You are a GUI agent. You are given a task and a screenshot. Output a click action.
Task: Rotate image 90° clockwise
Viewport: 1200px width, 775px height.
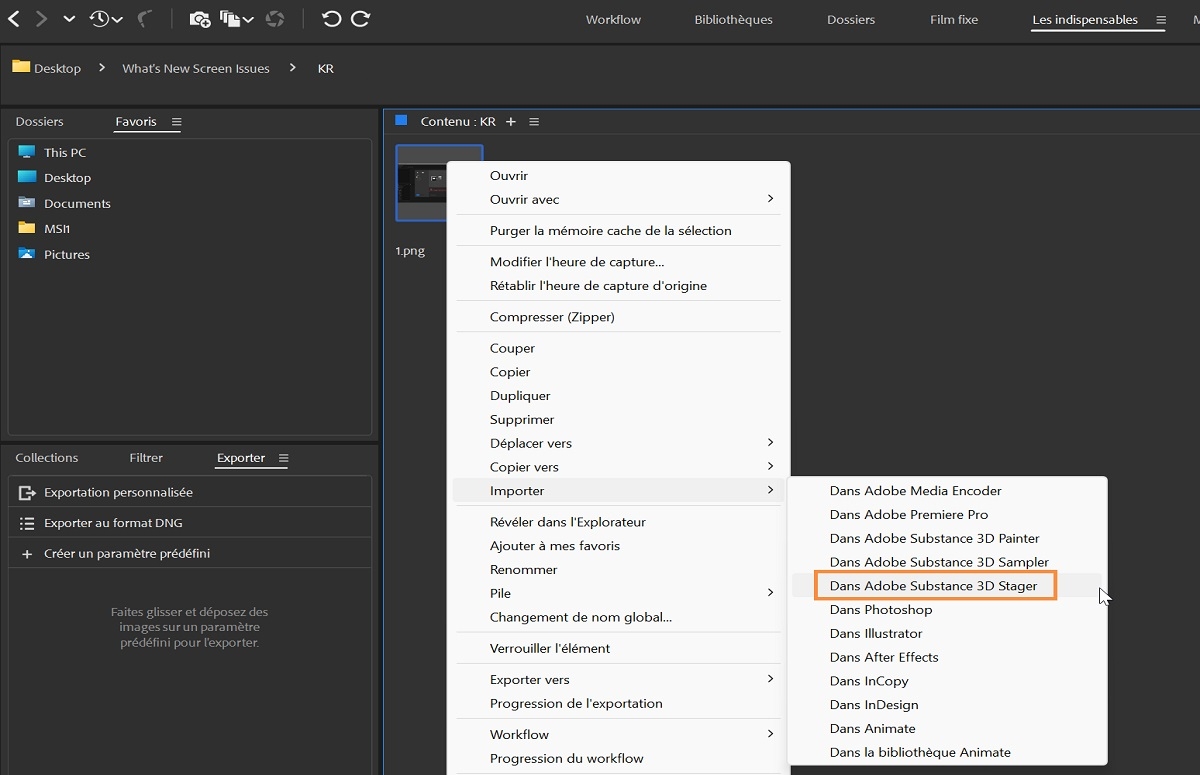tap(361, 19)
